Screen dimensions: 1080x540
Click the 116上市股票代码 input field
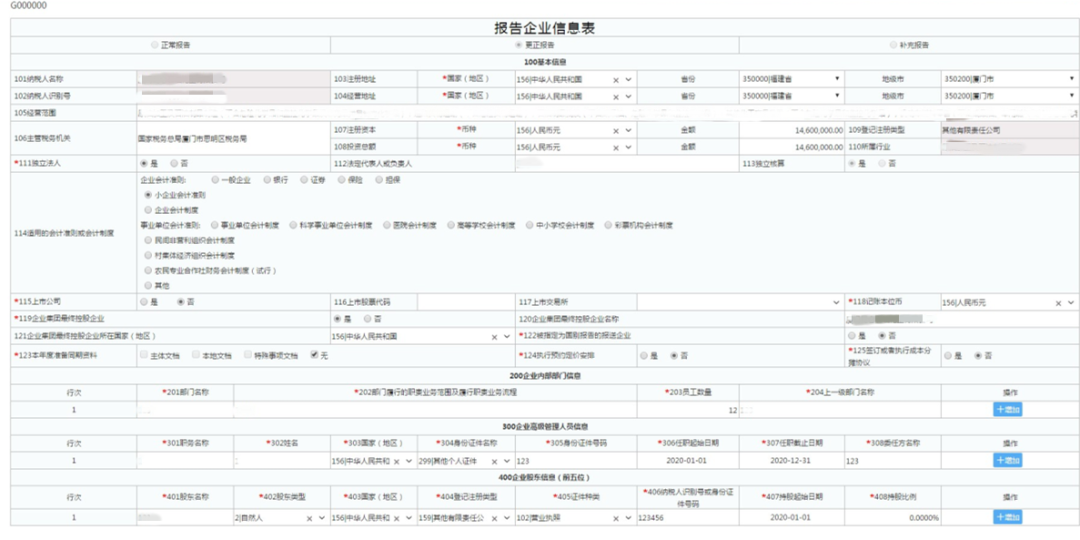coord(466,302)
